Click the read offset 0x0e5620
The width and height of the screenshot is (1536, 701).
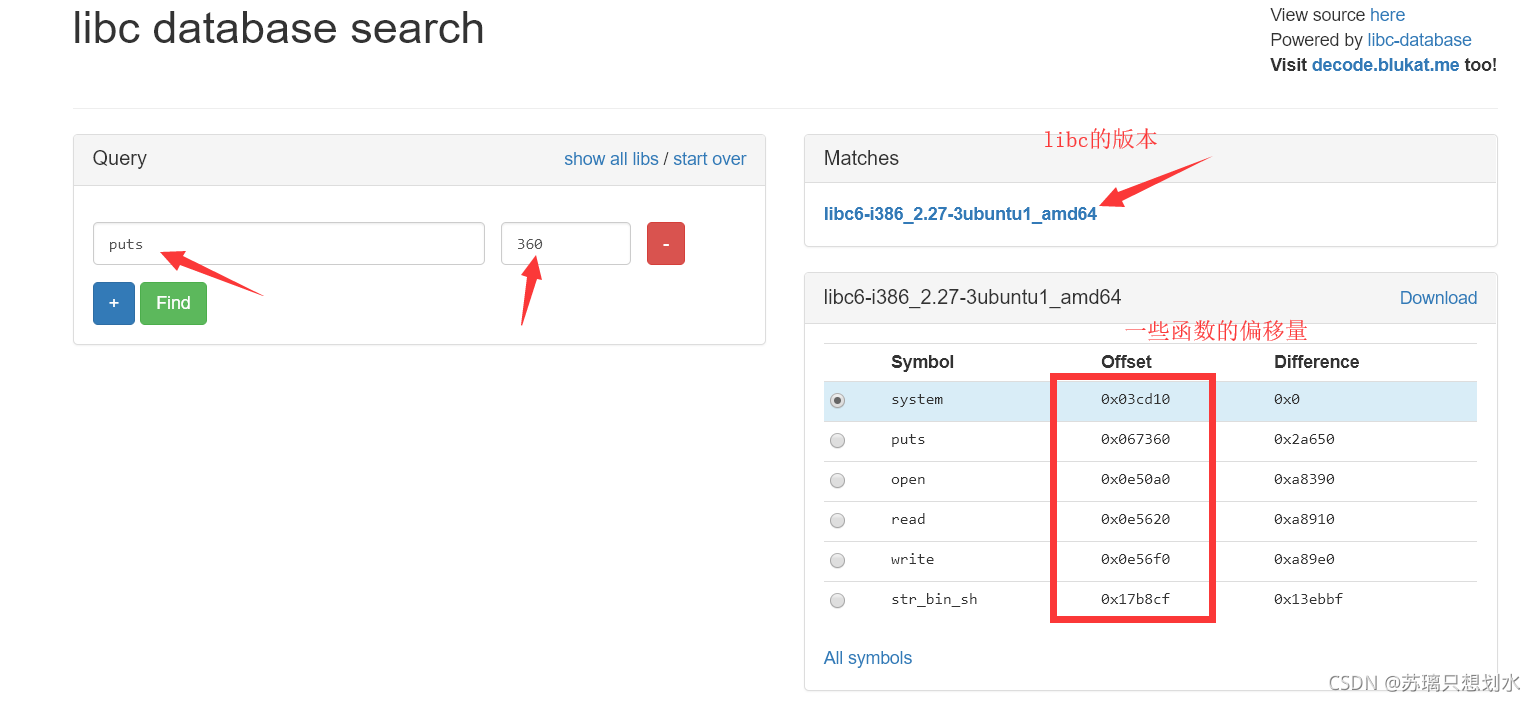pyautogui.click(x=1135, y=519)
